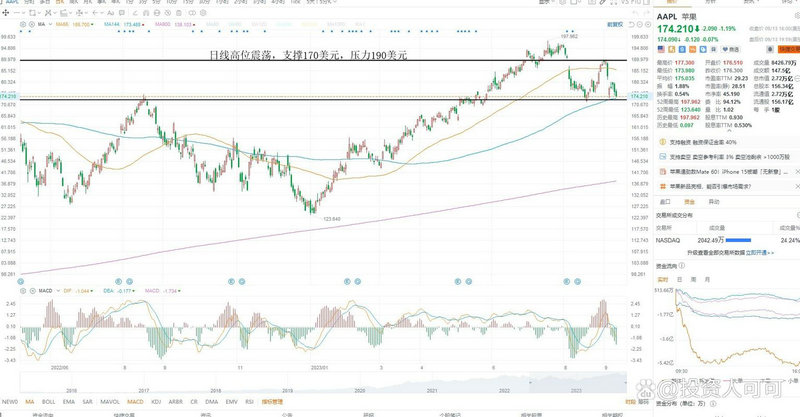
Task: Open 指标管理 indicator management
Action: pos(272,402)
